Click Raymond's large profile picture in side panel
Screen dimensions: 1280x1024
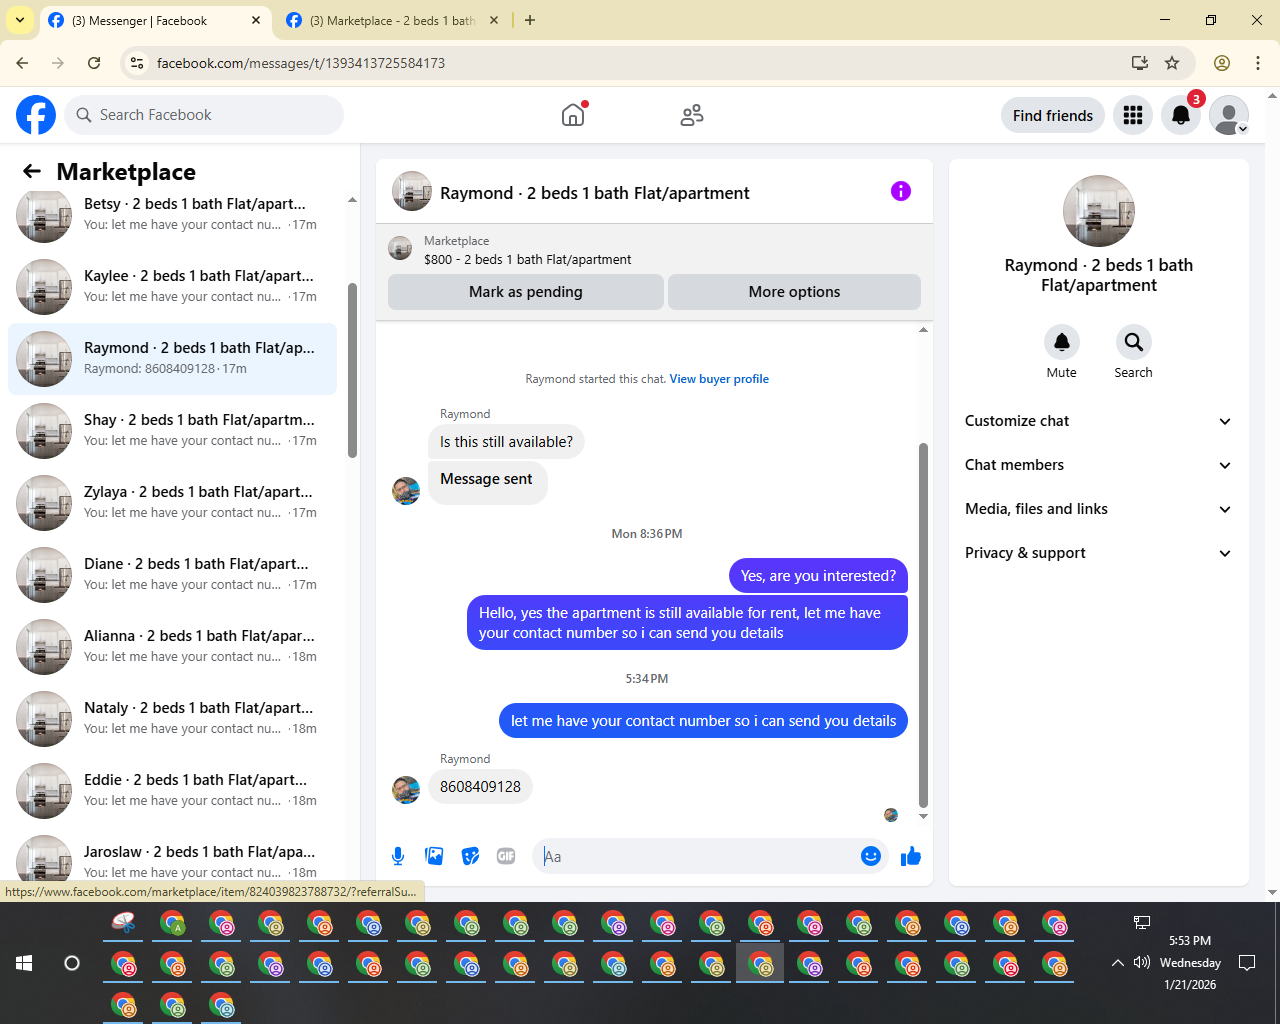(x=1099, y=211)
